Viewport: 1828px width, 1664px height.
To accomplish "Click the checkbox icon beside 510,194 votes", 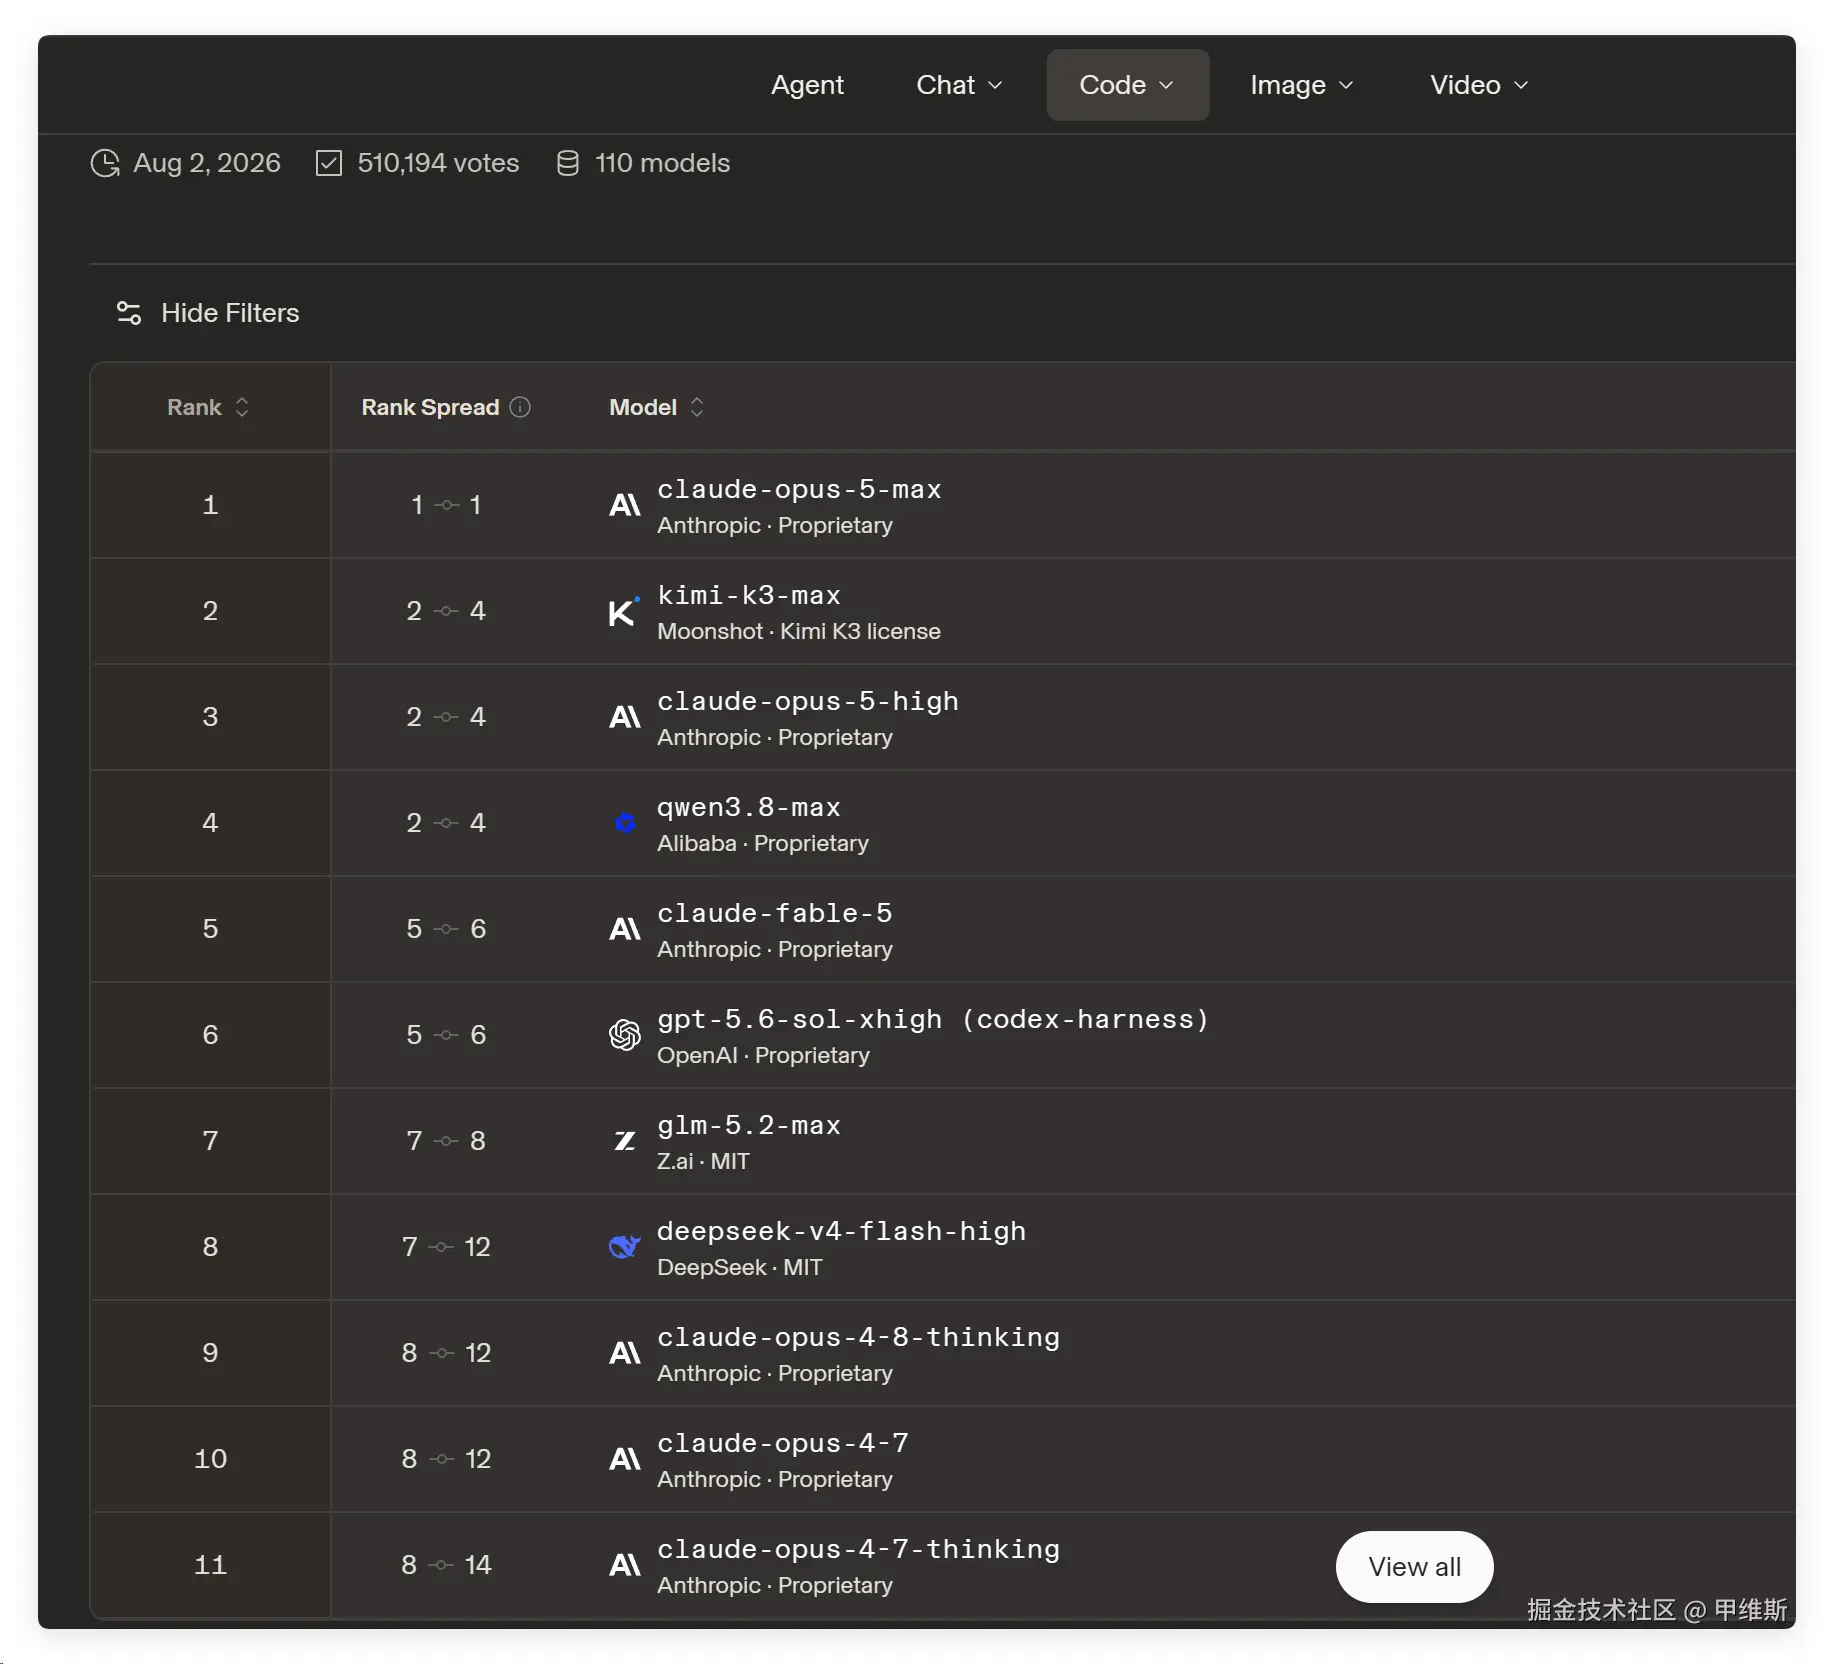I will point(329,163).
